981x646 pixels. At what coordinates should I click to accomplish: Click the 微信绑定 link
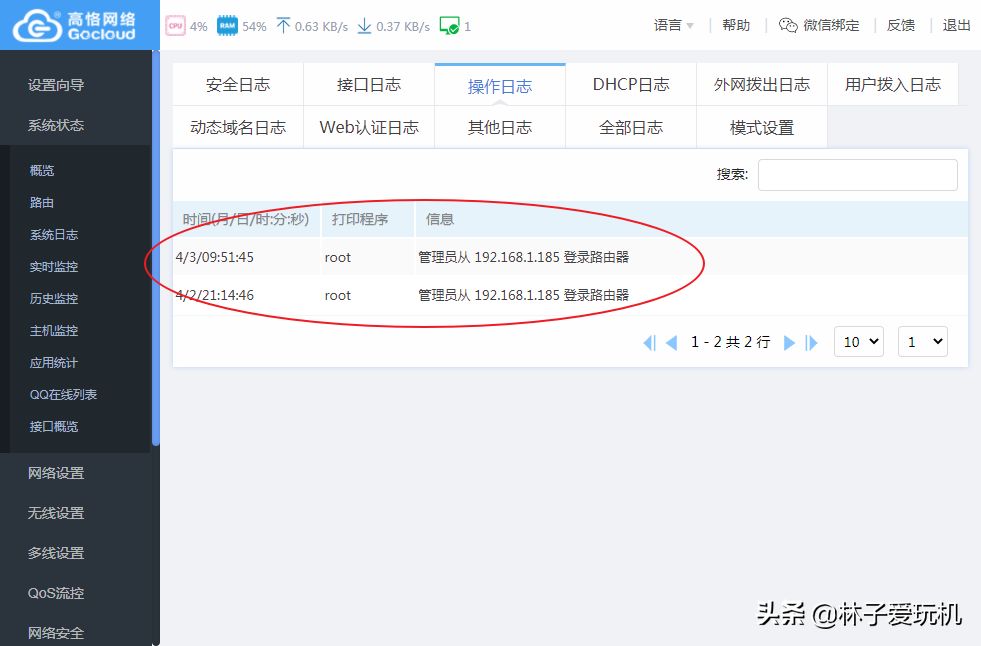click(x=831, y=25)
